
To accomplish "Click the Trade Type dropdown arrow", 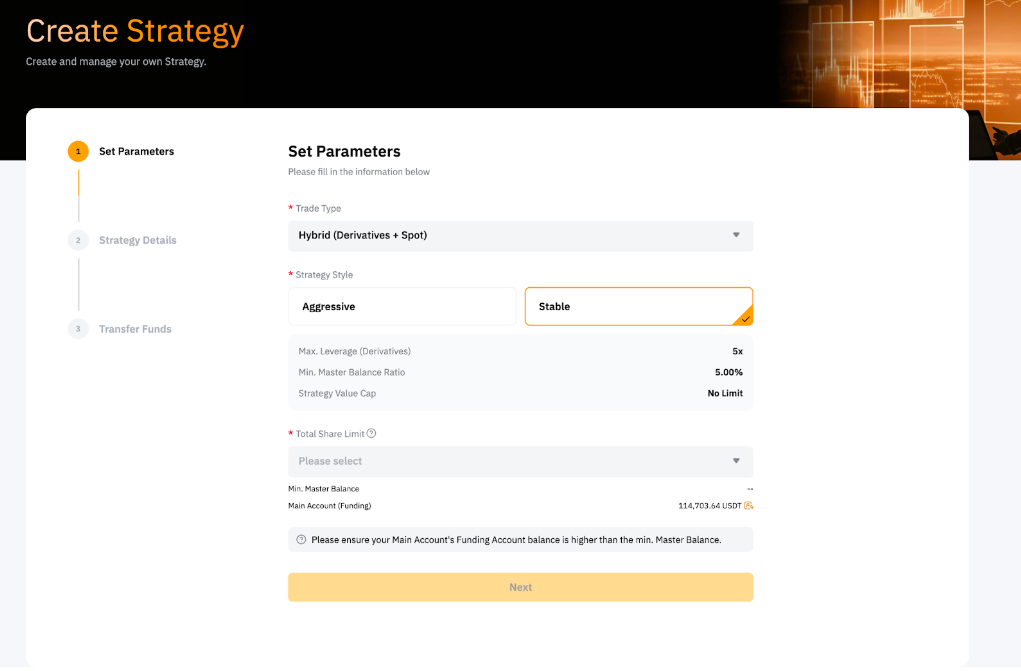I will click(x=736, y=236).
